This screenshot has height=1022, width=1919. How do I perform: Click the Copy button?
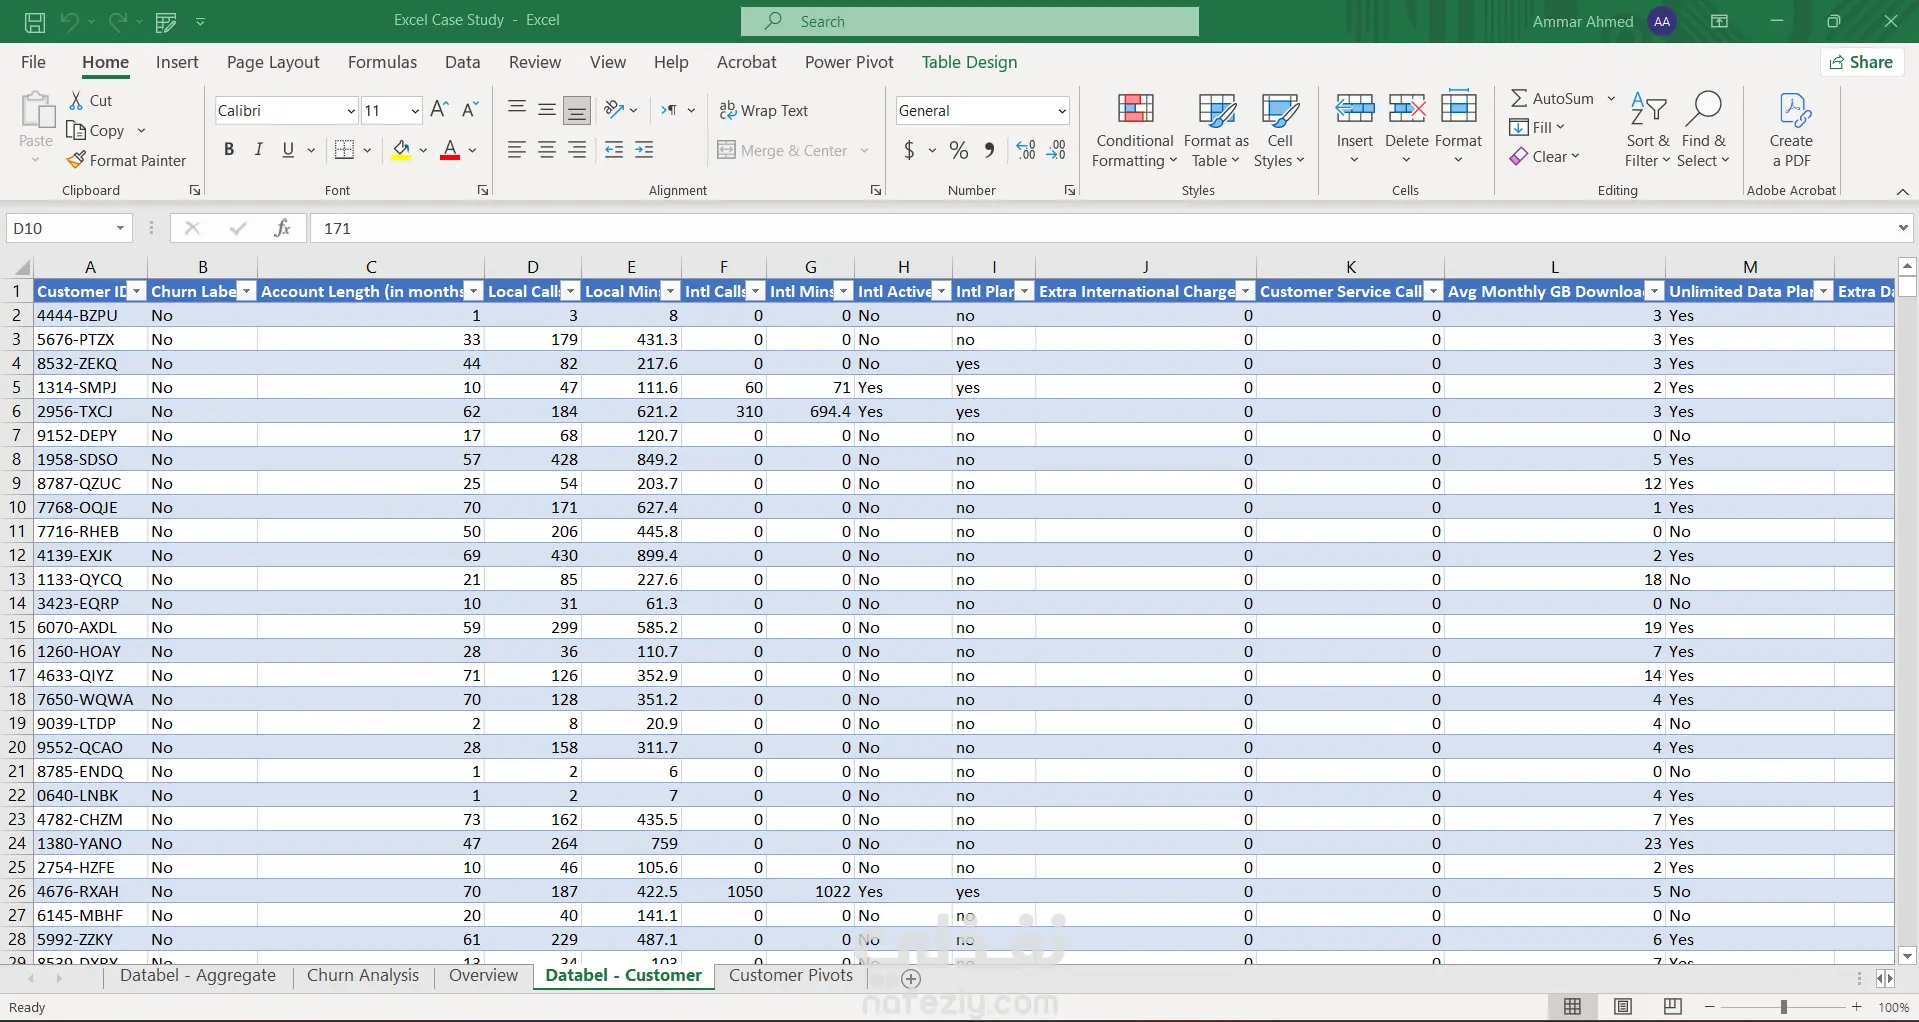pos(97,130)
